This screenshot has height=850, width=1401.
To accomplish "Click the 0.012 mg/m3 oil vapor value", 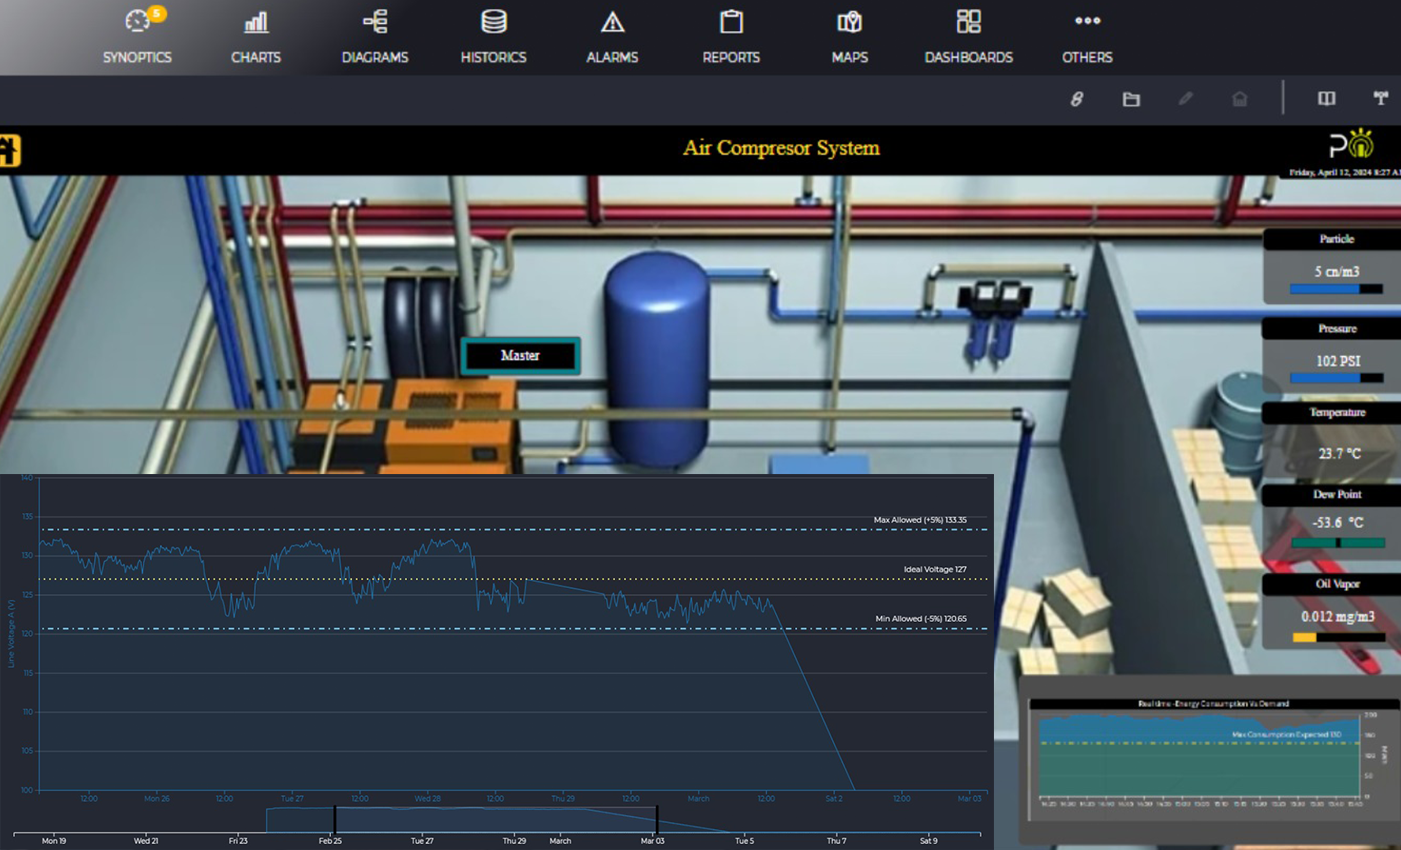I will [x=1337, y=616].
